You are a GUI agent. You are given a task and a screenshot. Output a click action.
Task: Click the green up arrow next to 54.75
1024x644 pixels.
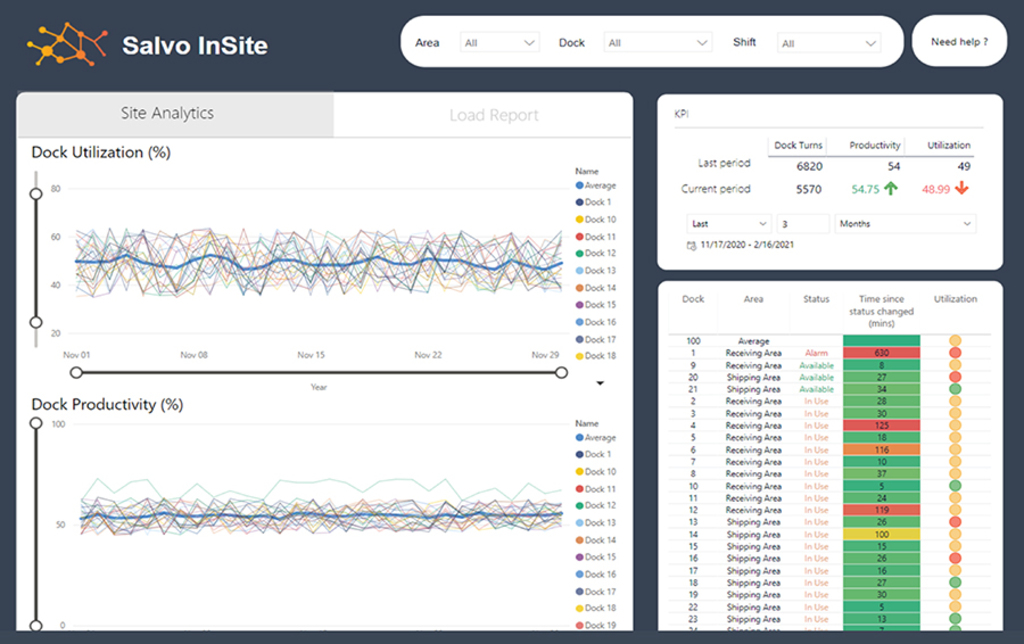891,188
